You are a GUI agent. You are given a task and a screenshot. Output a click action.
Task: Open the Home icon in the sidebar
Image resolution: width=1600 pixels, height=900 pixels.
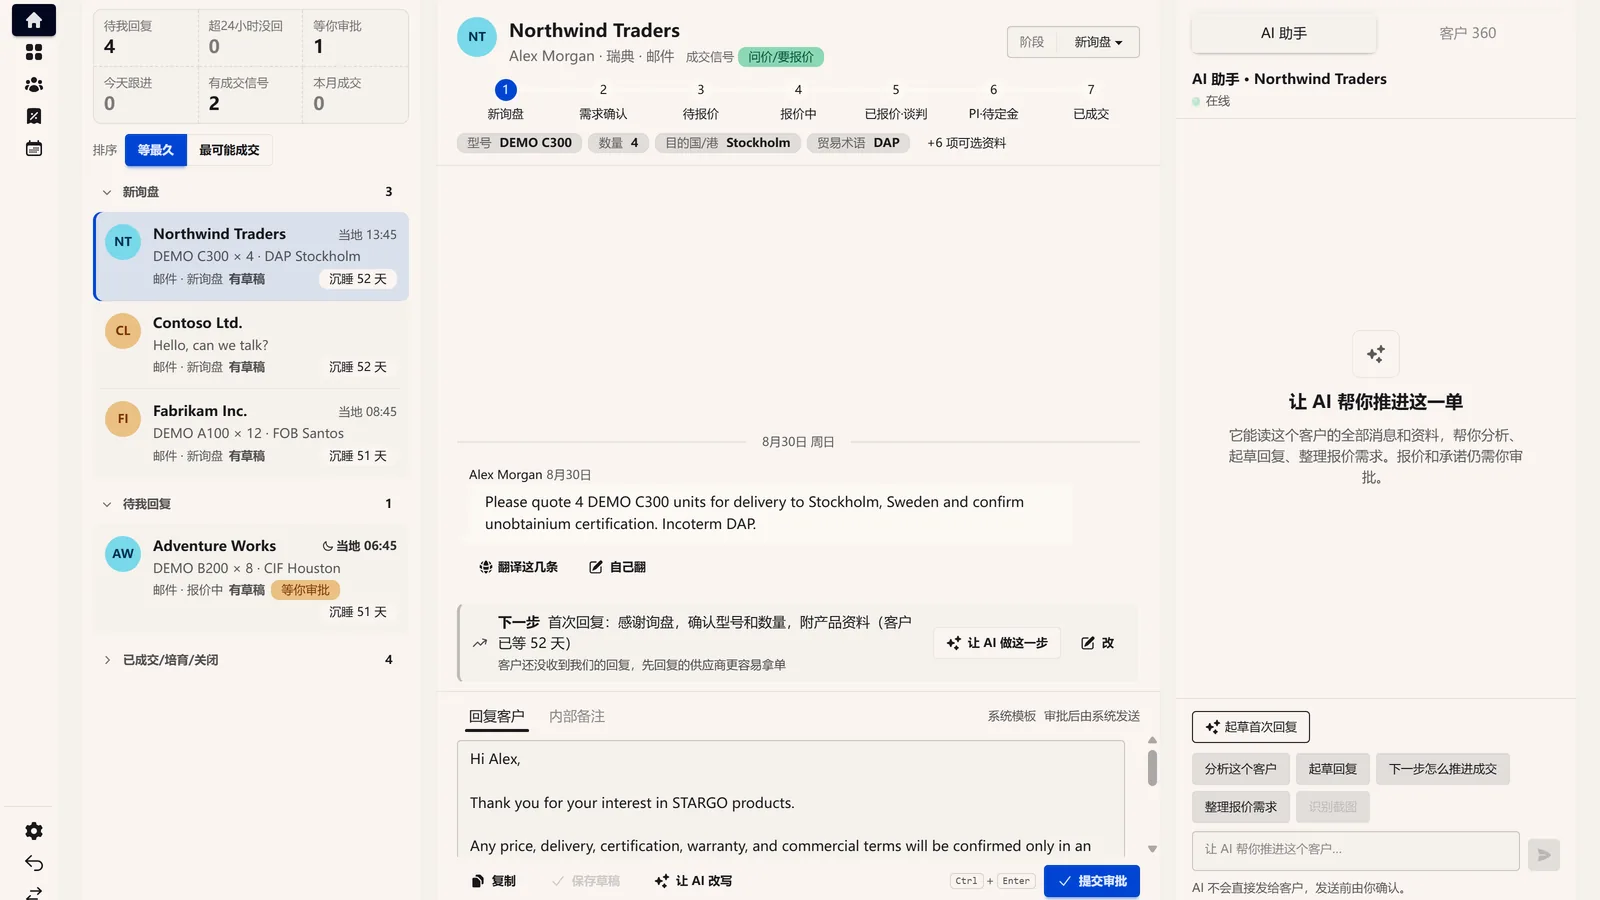point(33,20)
